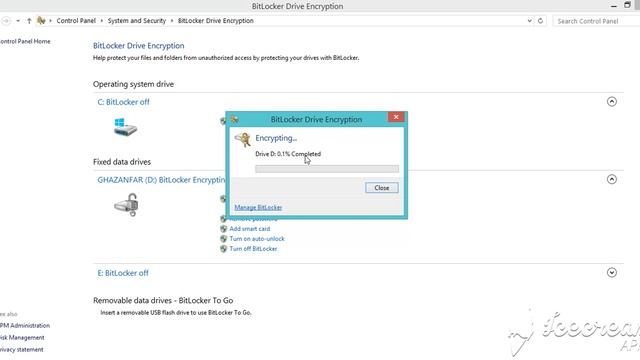Image resolution: width=640 pixels, height=360 pixels.
Task: Click Turn on auto-unlock link
Action: tap(257, 239)
